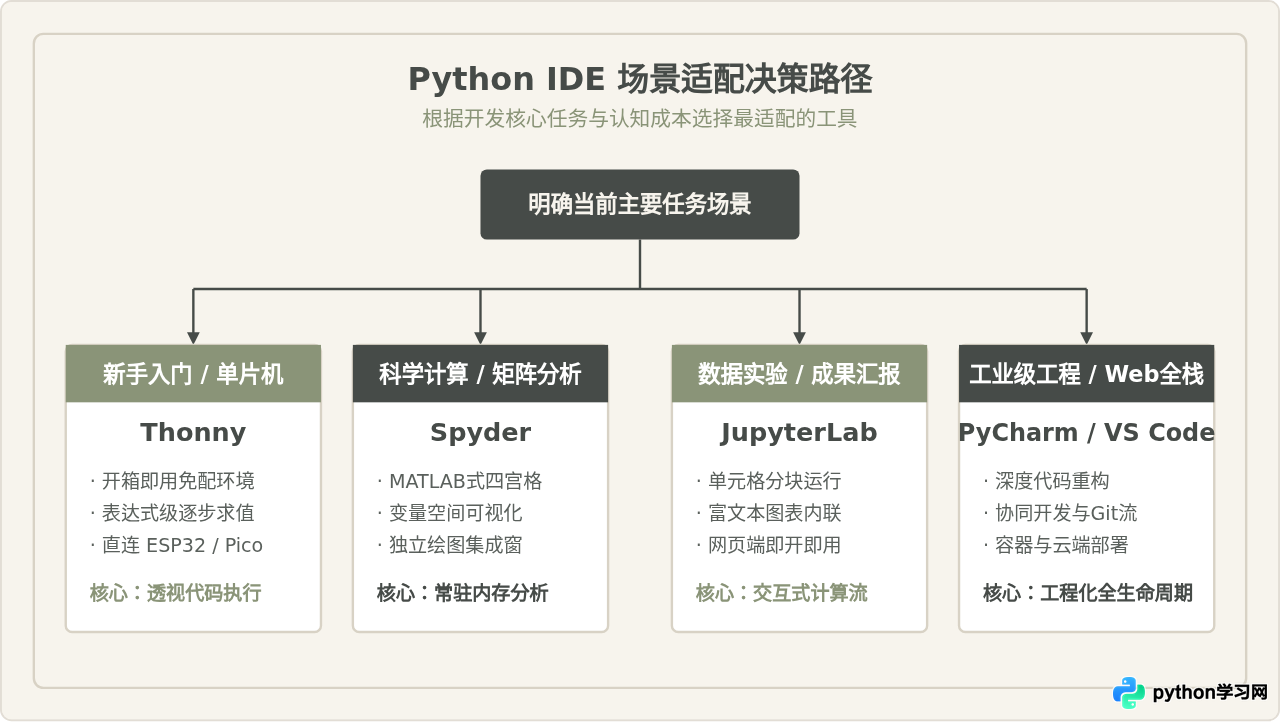
Task: Click the '单元格分块运行' bullet
Action: tap(768, 481)
